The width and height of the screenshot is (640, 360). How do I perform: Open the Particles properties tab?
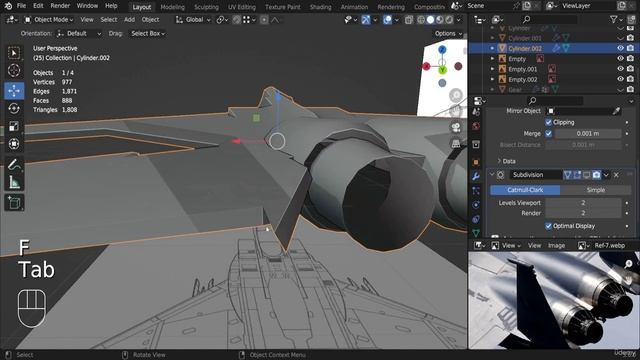(x=476, y=191)
